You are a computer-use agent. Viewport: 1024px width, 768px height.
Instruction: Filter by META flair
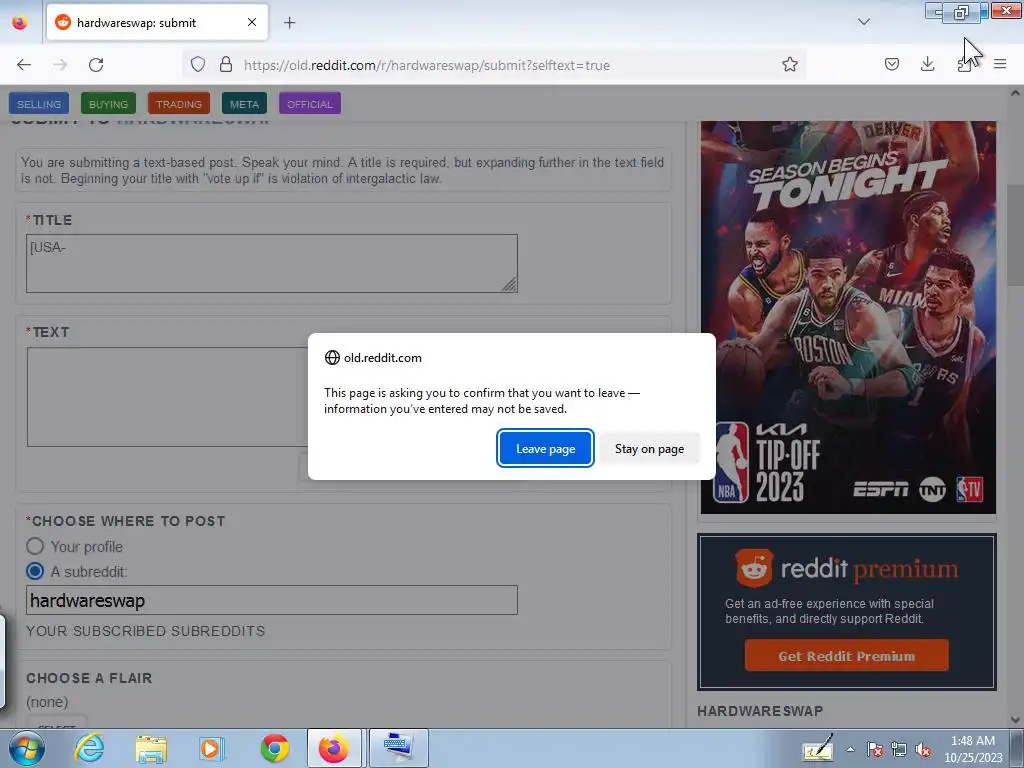point(244,104)
